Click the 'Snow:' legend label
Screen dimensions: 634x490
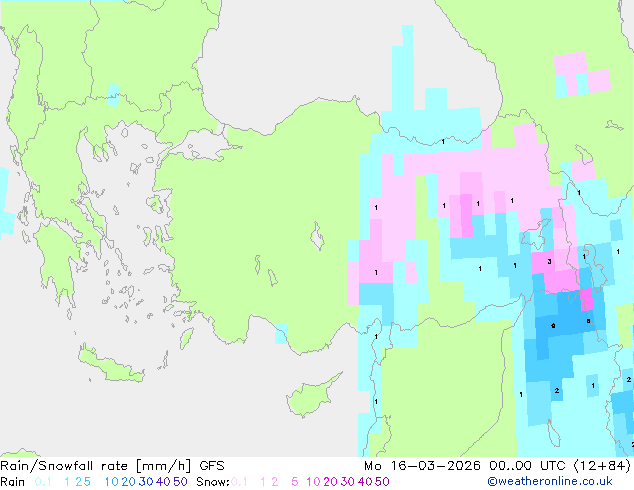coord(213,482)
